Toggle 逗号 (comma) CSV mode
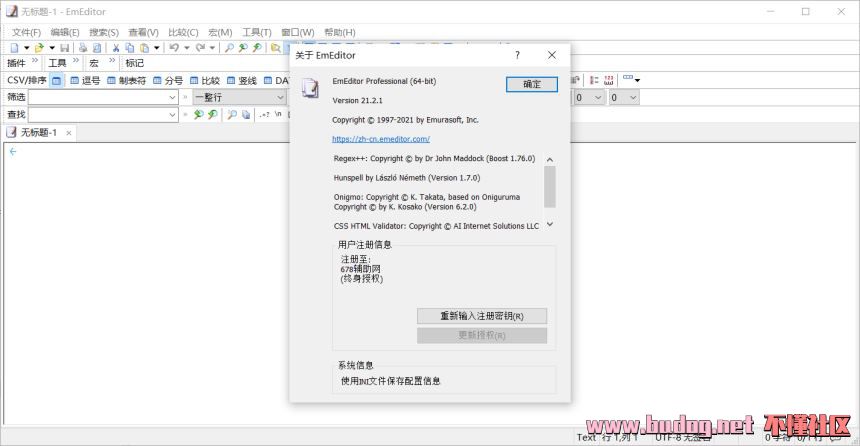Viewport: 860px width, 446px height. point(85,81)
